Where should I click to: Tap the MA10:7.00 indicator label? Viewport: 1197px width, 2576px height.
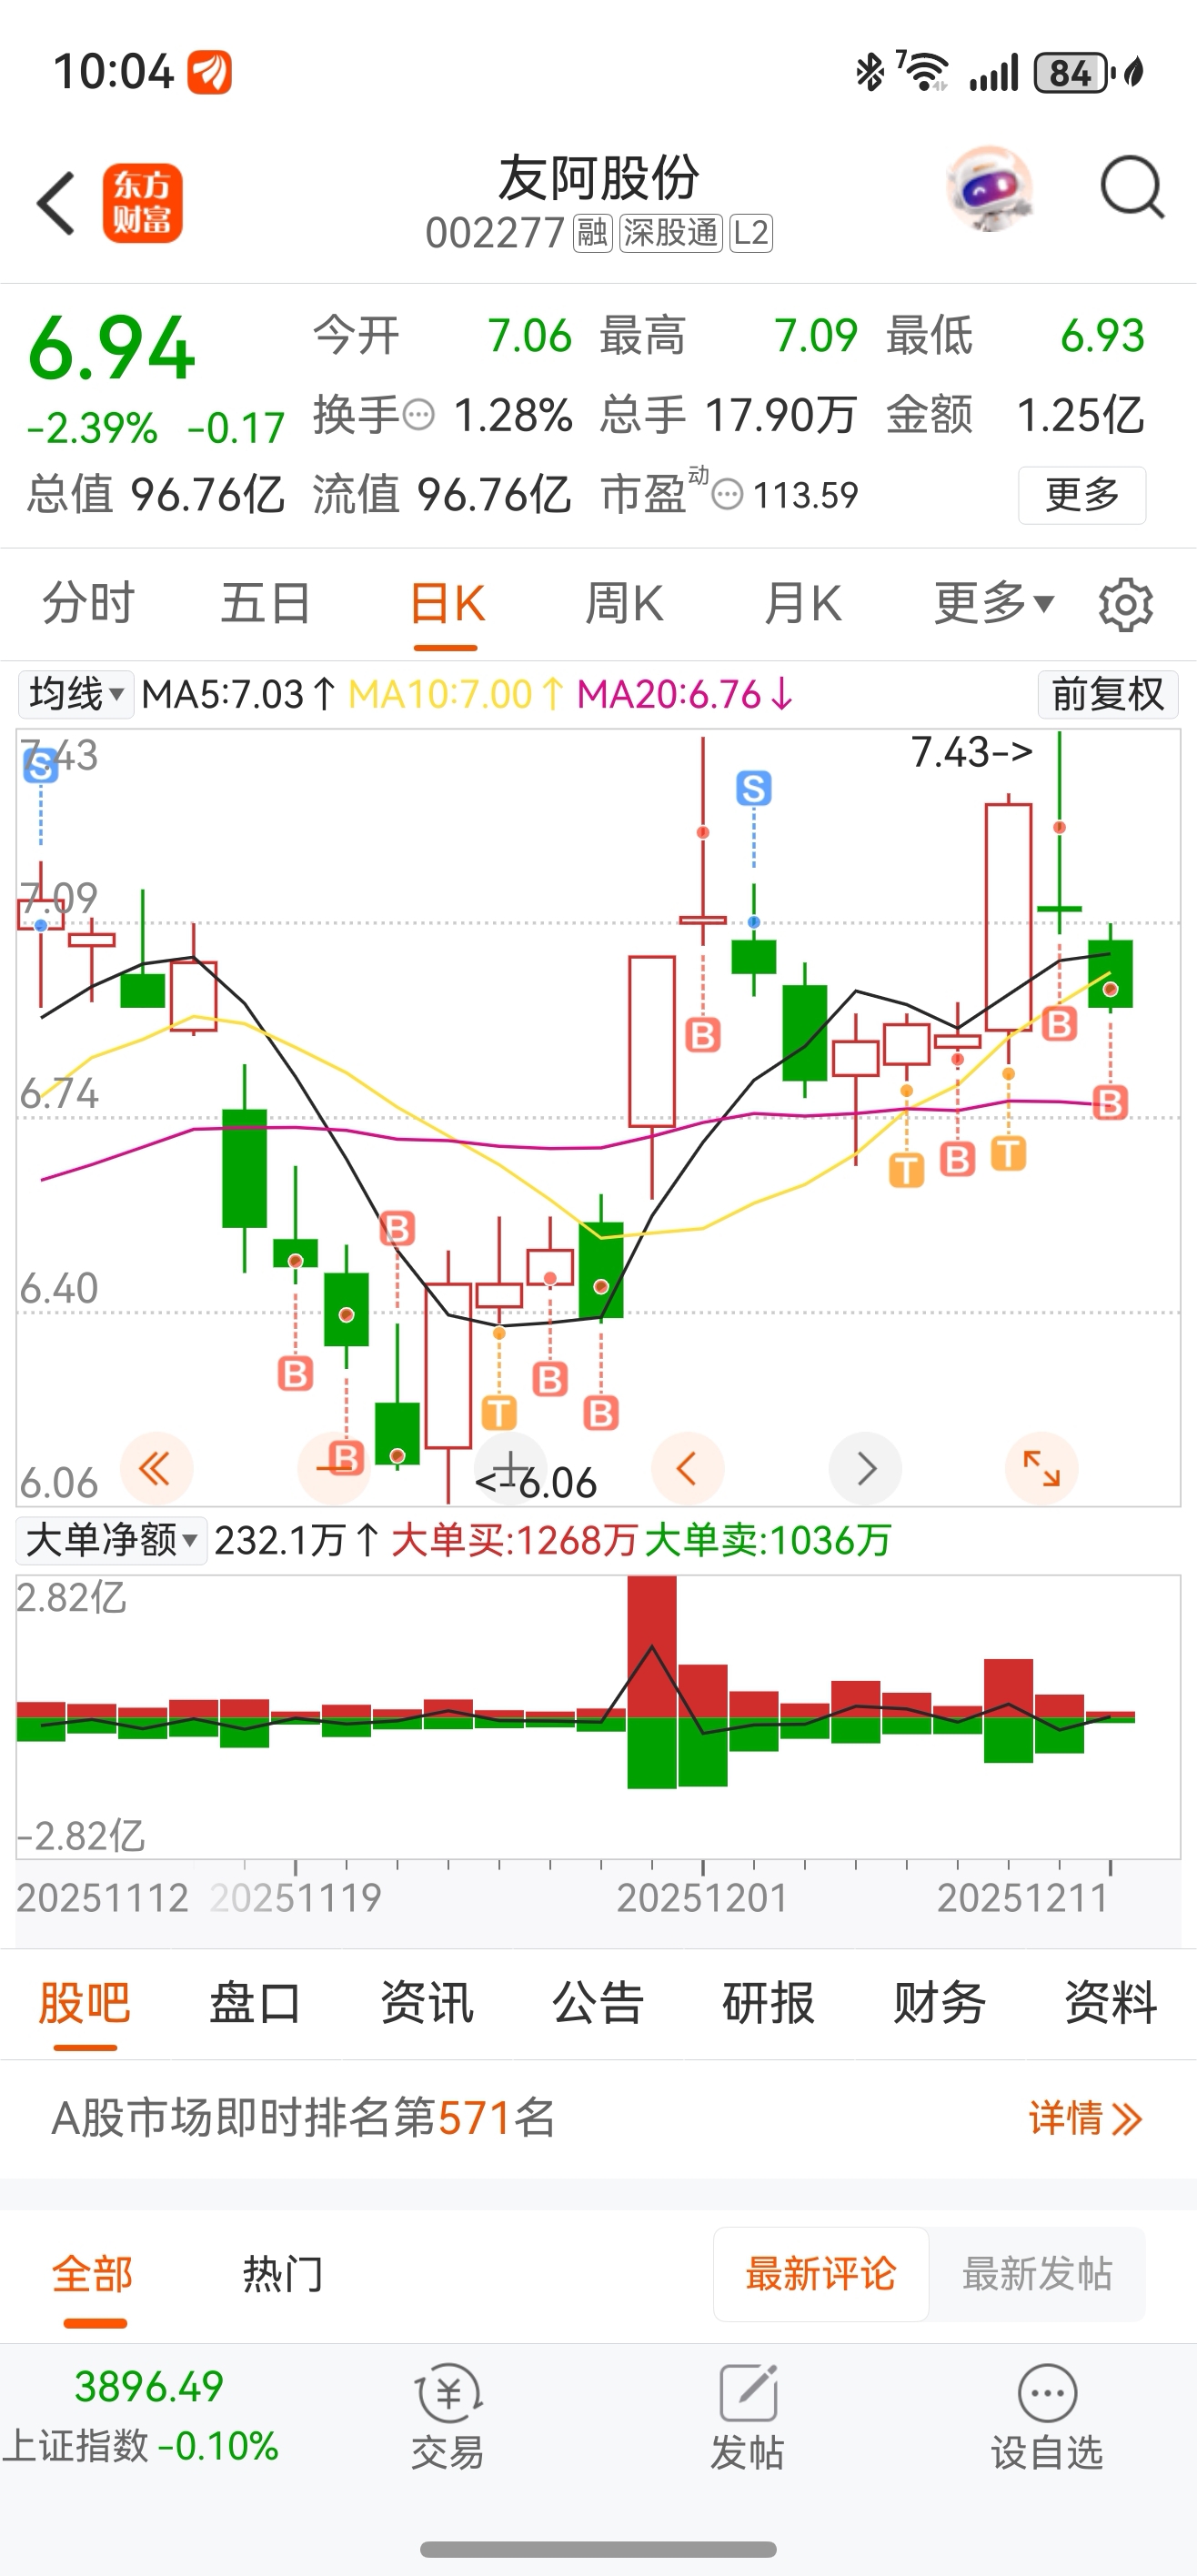(x=456, y=694)
